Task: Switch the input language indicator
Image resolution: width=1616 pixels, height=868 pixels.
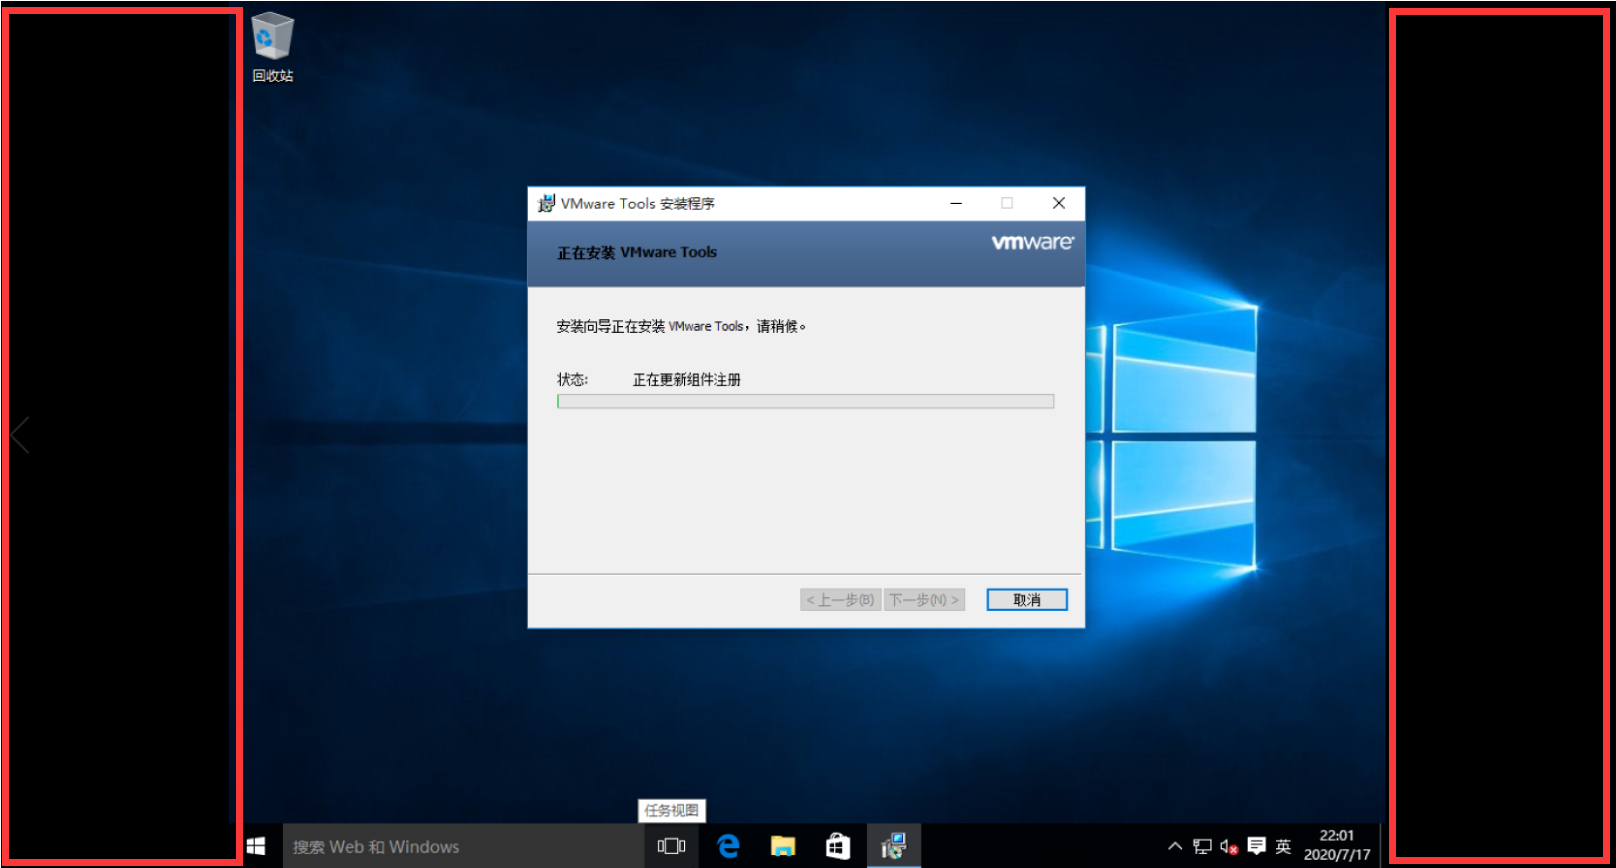Action: tap(1283, 846)
